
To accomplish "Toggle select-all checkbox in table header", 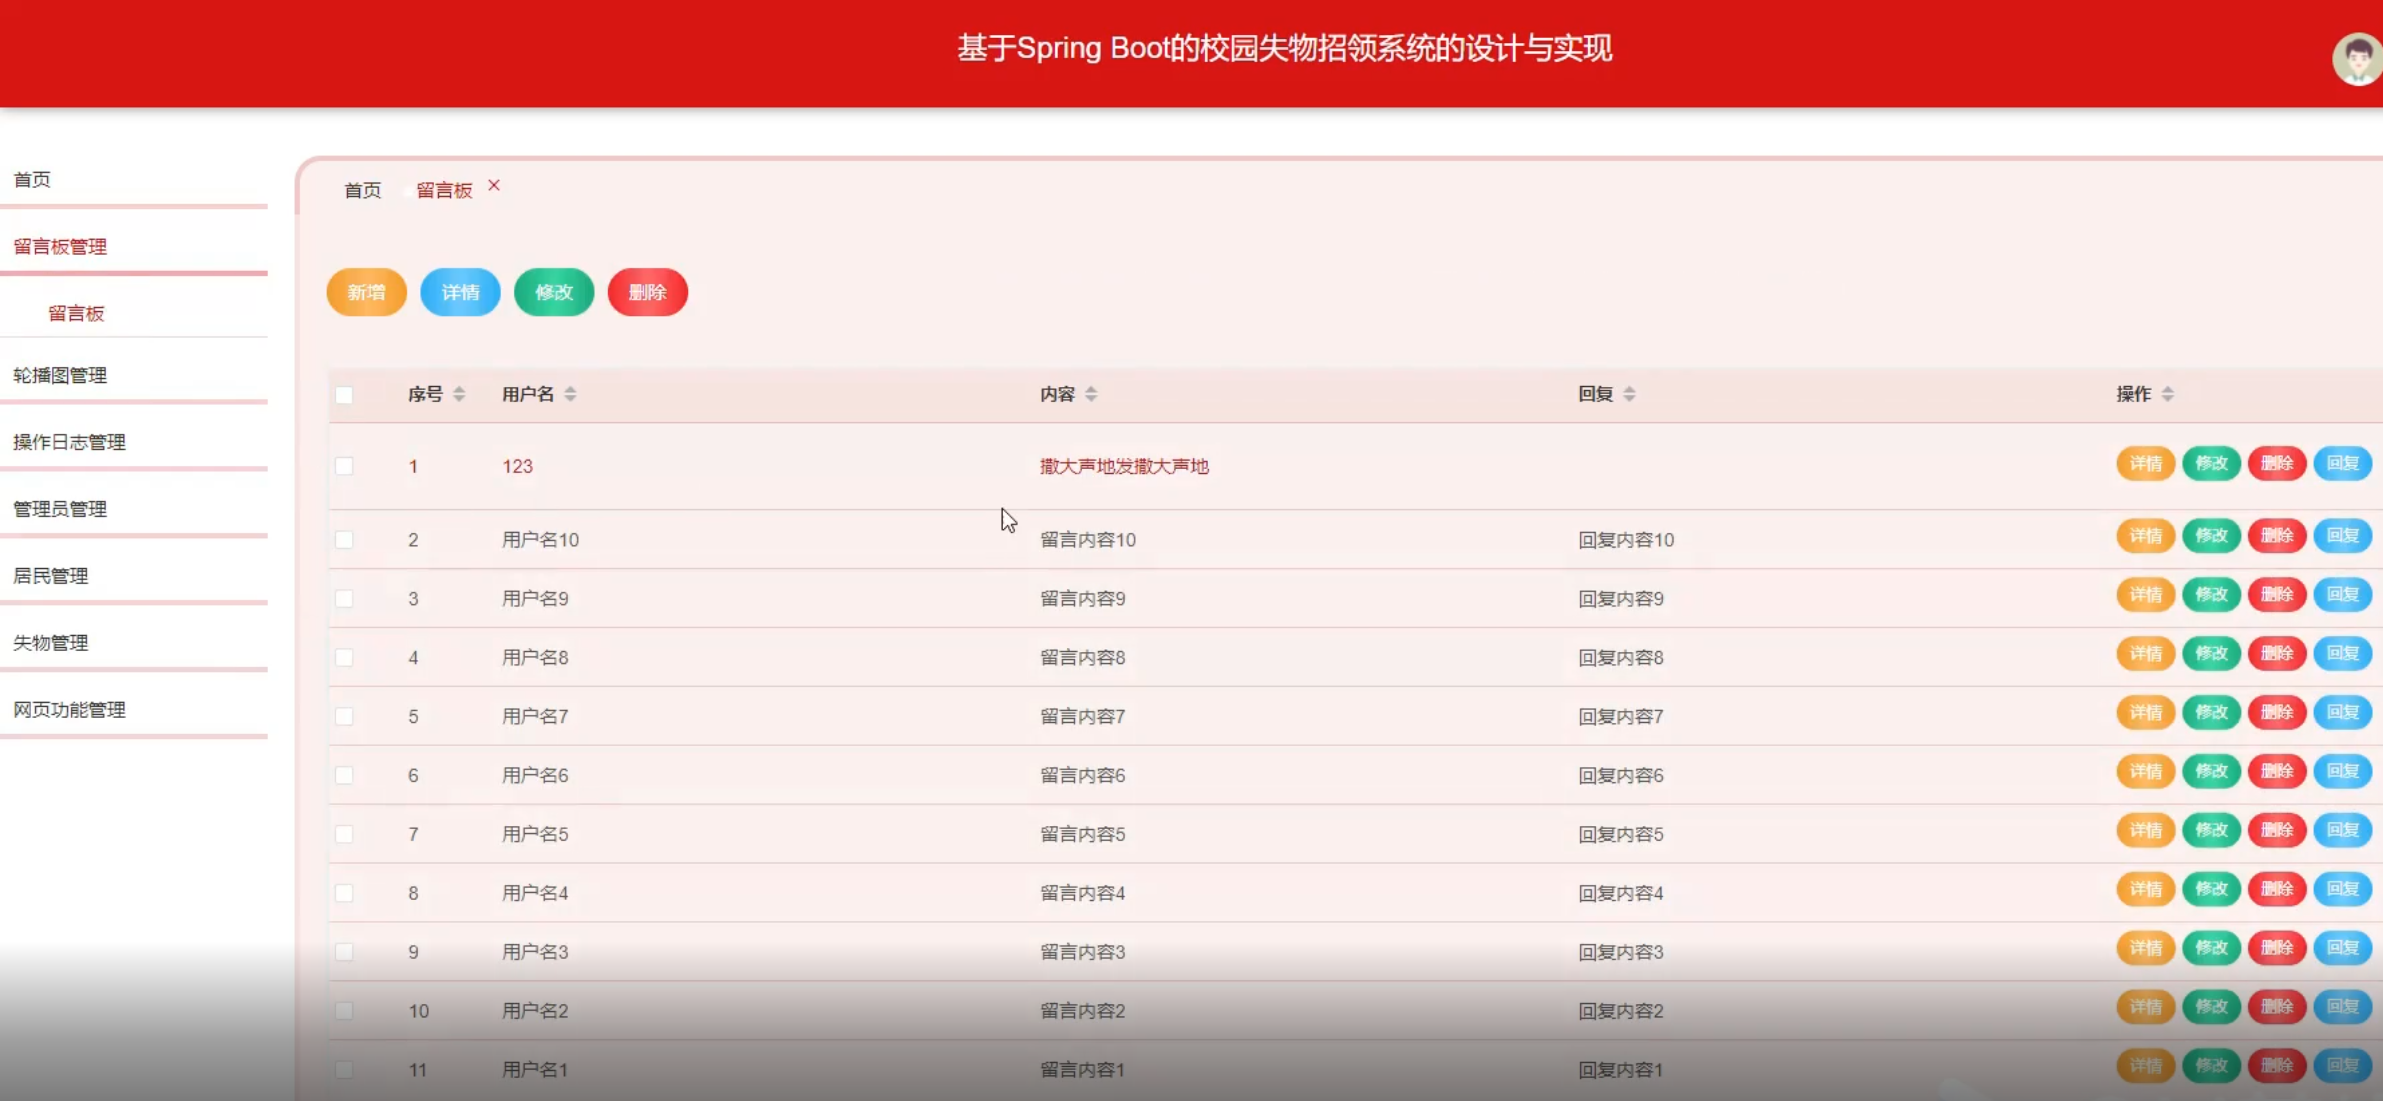I will tap(344, 395).
